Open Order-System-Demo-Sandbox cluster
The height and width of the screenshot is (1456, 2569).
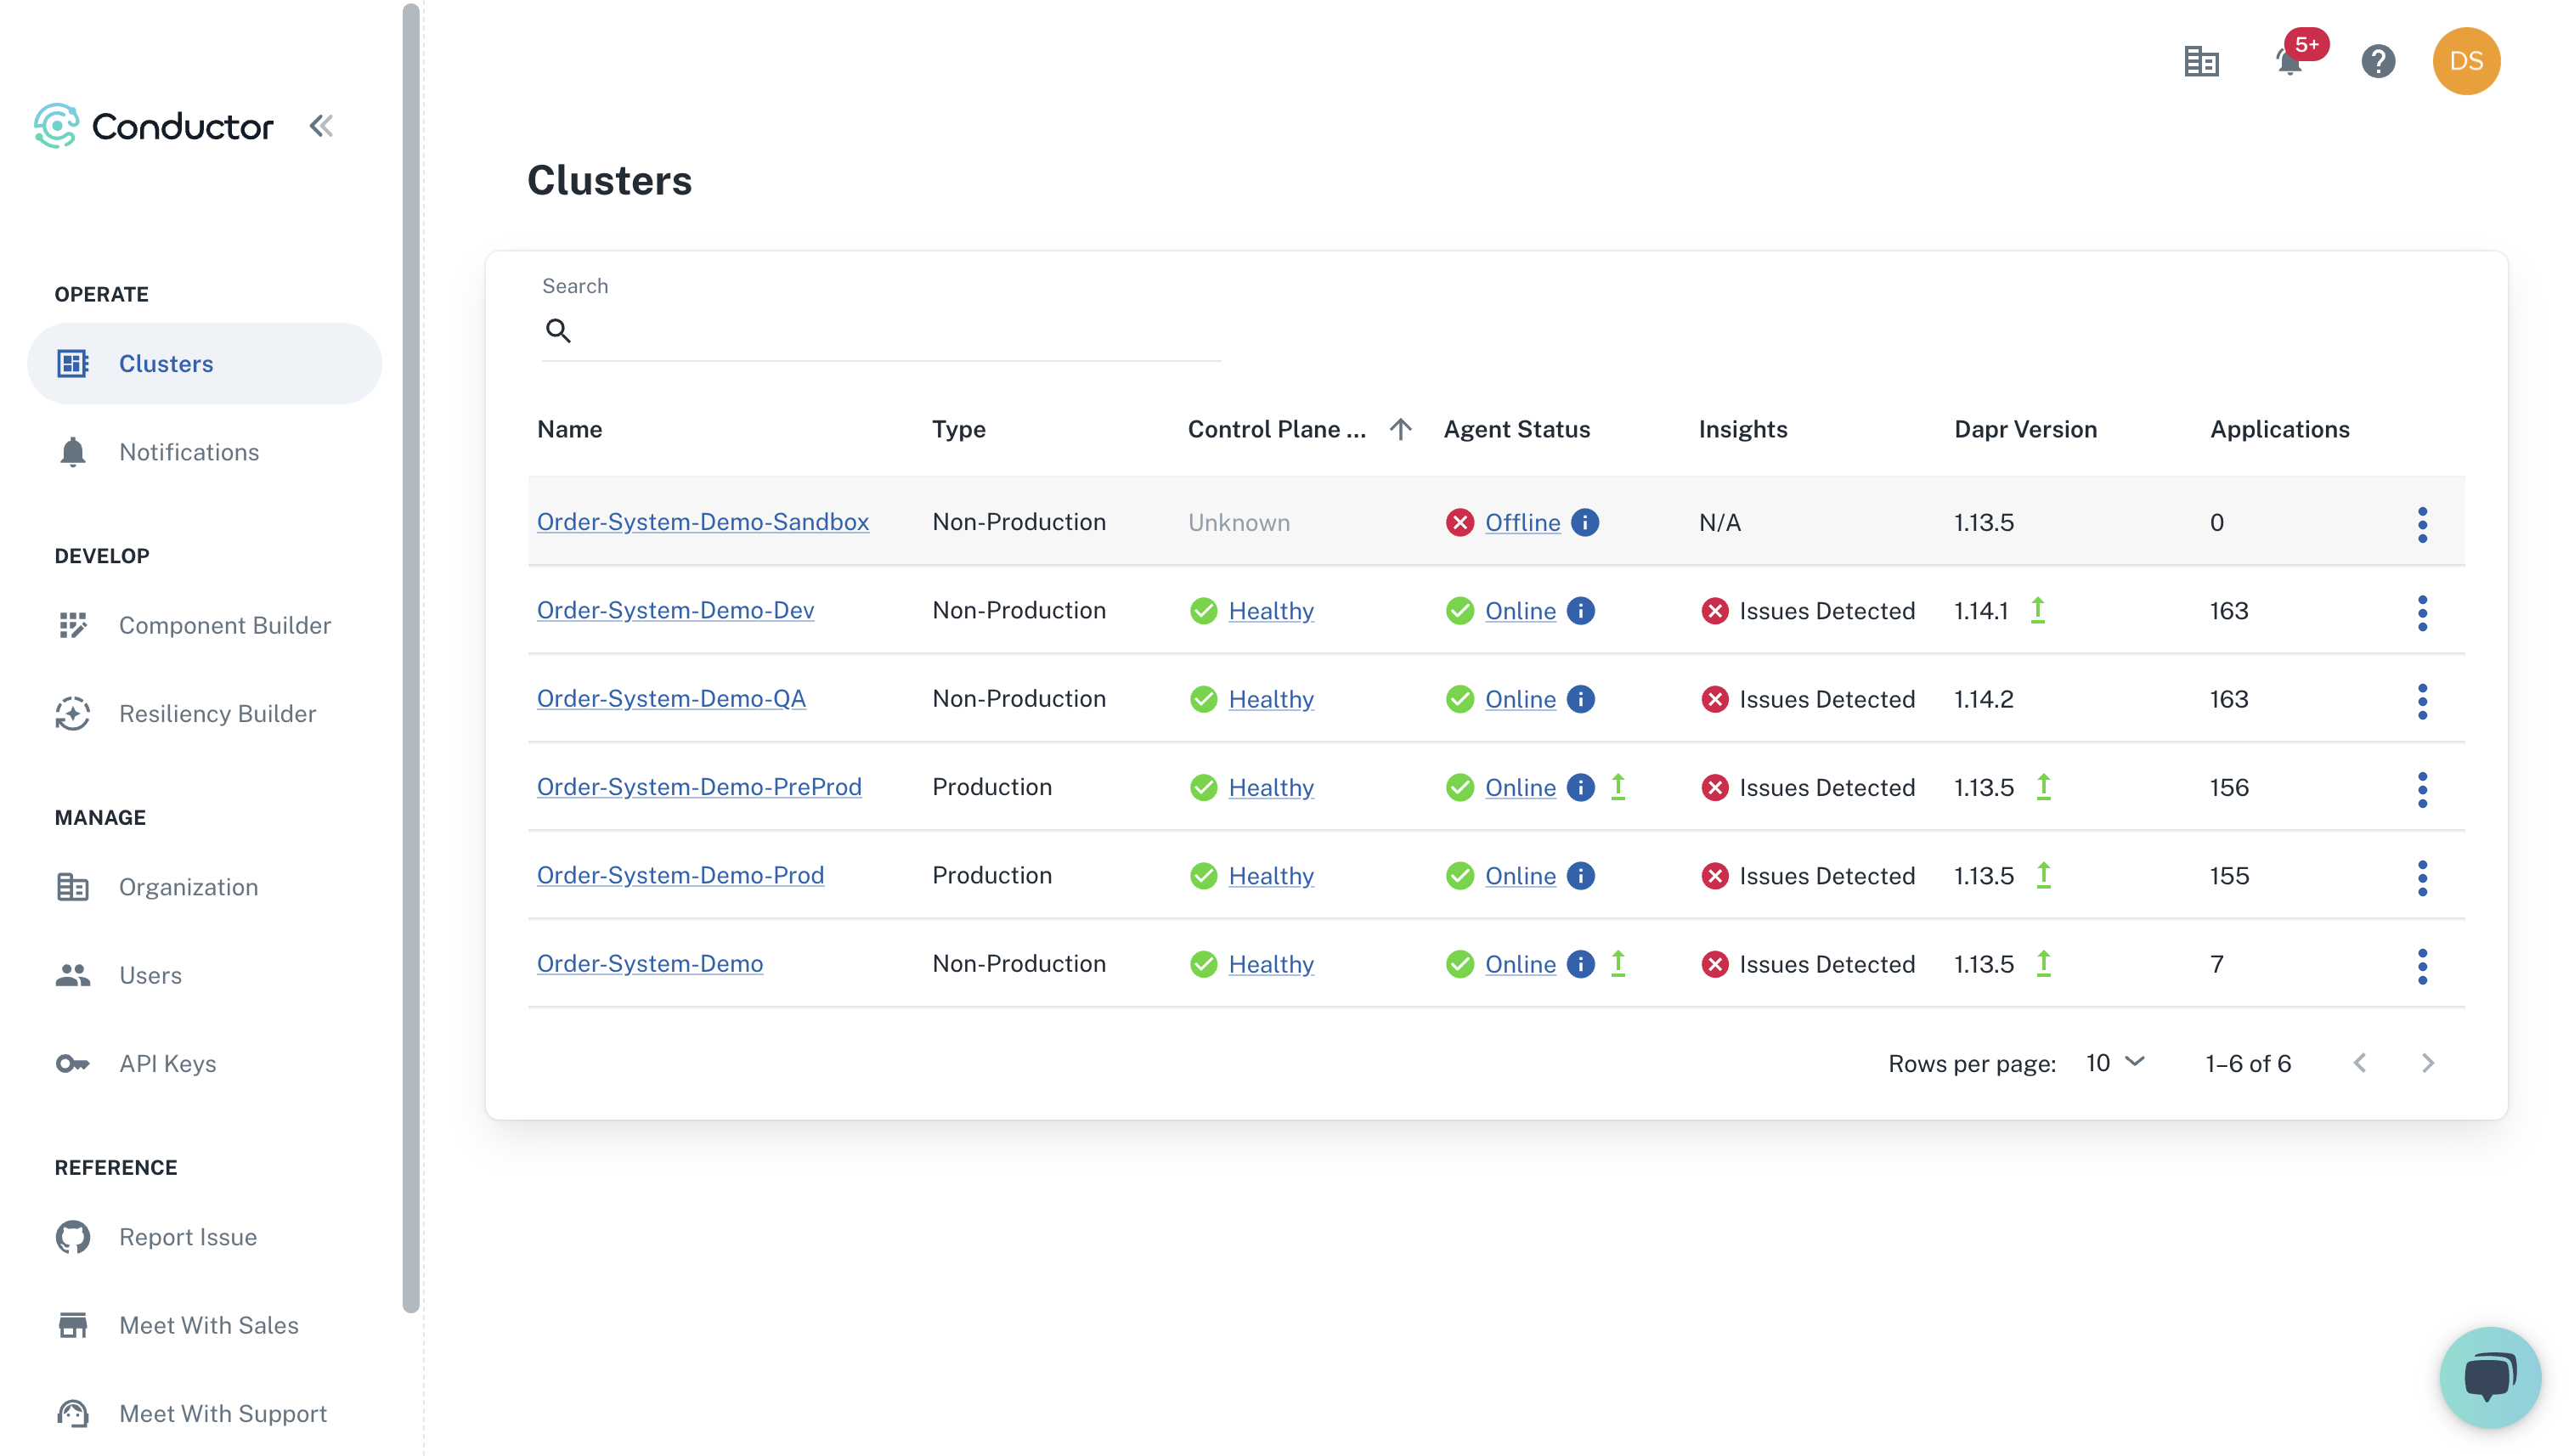[x=703, y=522]
